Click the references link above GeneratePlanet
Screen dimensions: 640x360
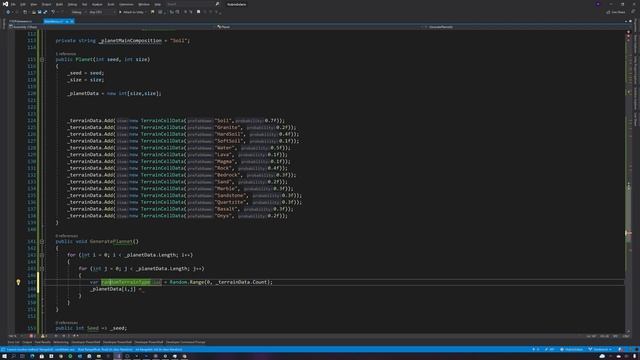(67, 236)
